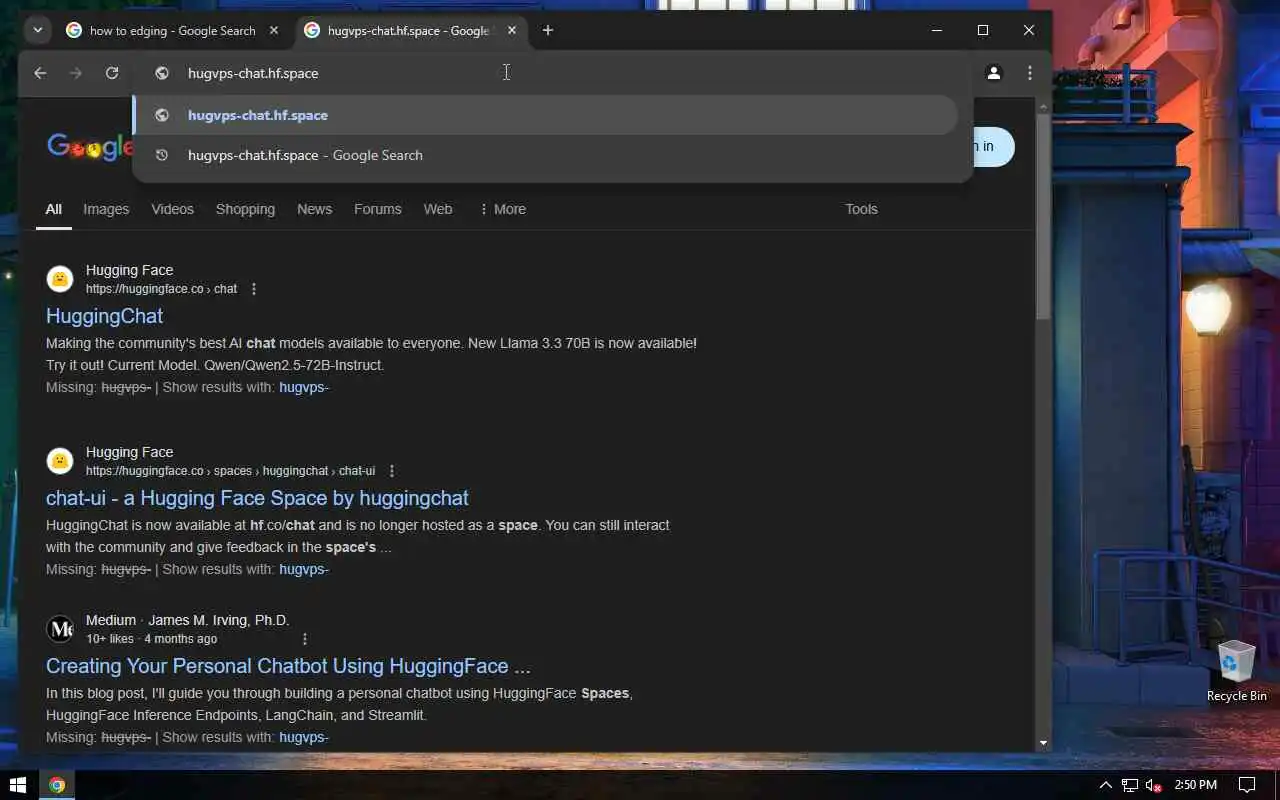This screenshot has width=1280, height=800.
Task: Open options for Medium result
Action: [305, 639]
